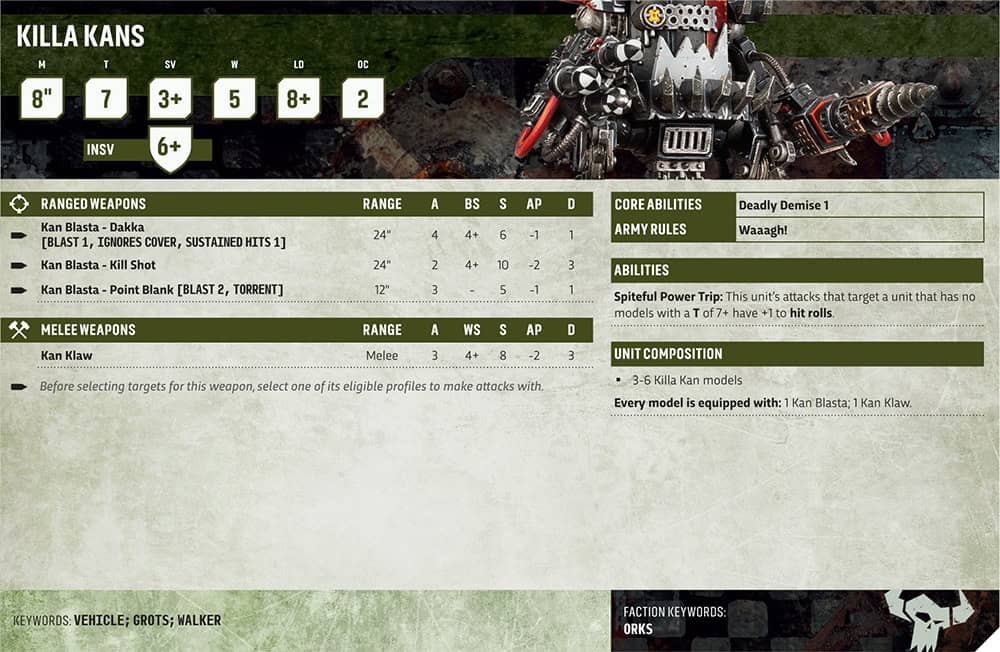1000x652 pixels.
Task: Click the Orks skull faction icon
Action: pos(930,619)
